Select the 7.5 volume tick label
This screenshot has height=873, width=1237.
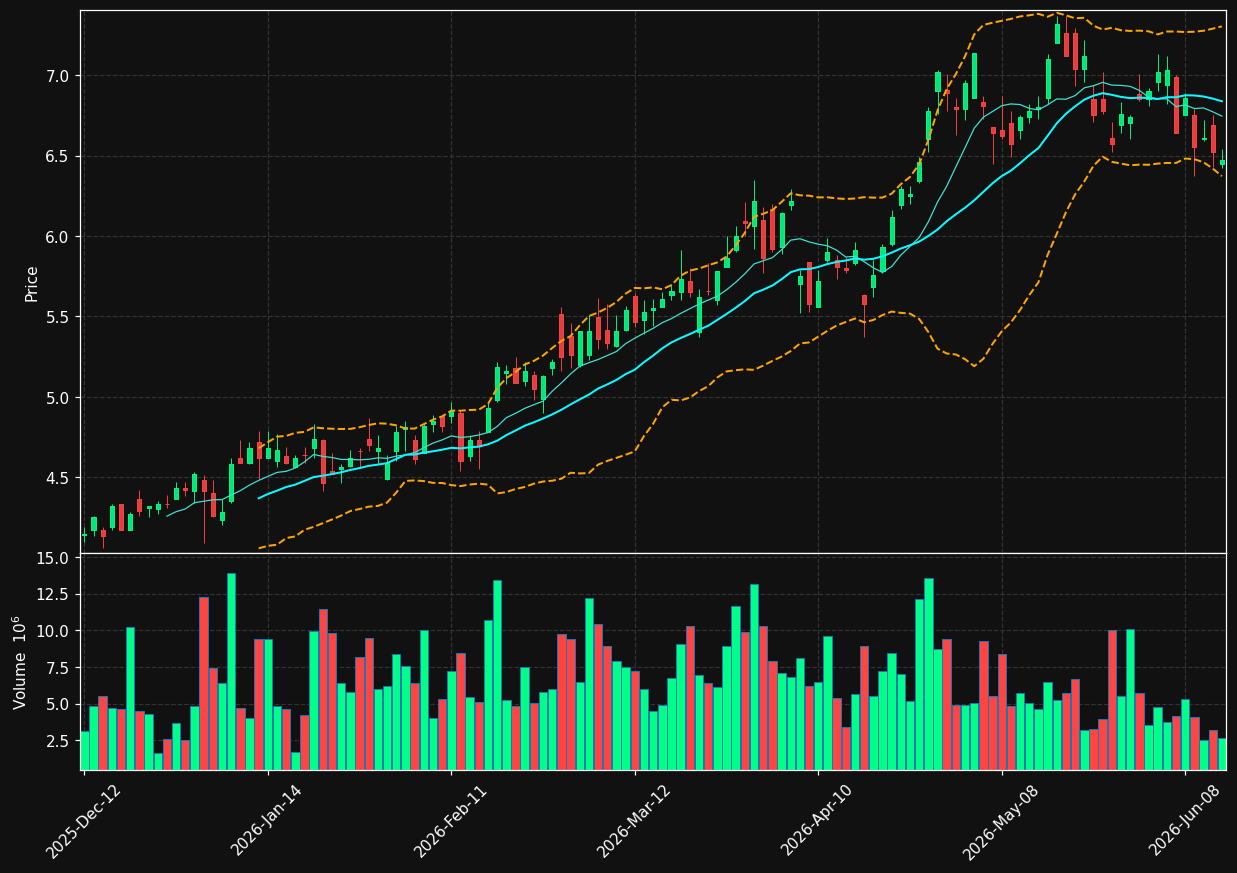click(x=57, y=668)
